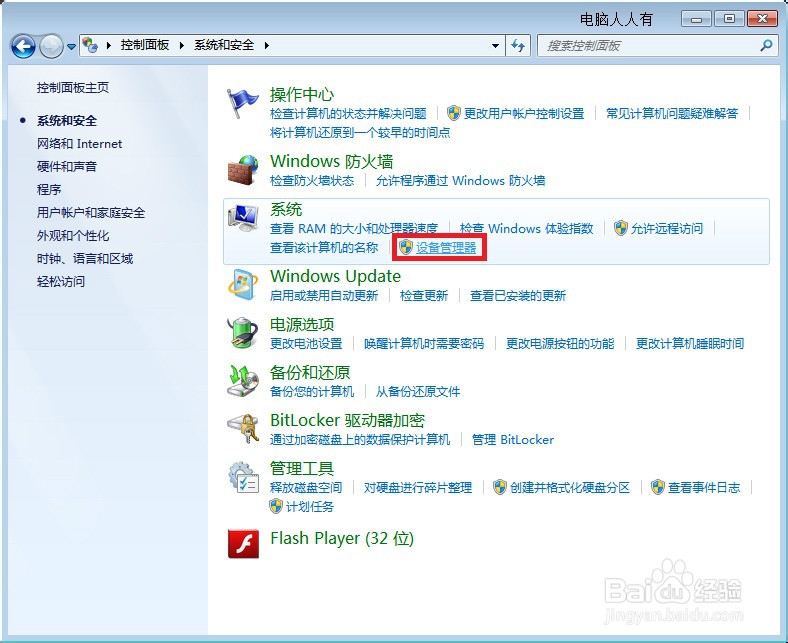The width and height of the screenshot is (788, 643).
Task: Select 轻松访问 in sidebar
Action: click(61, 282)
